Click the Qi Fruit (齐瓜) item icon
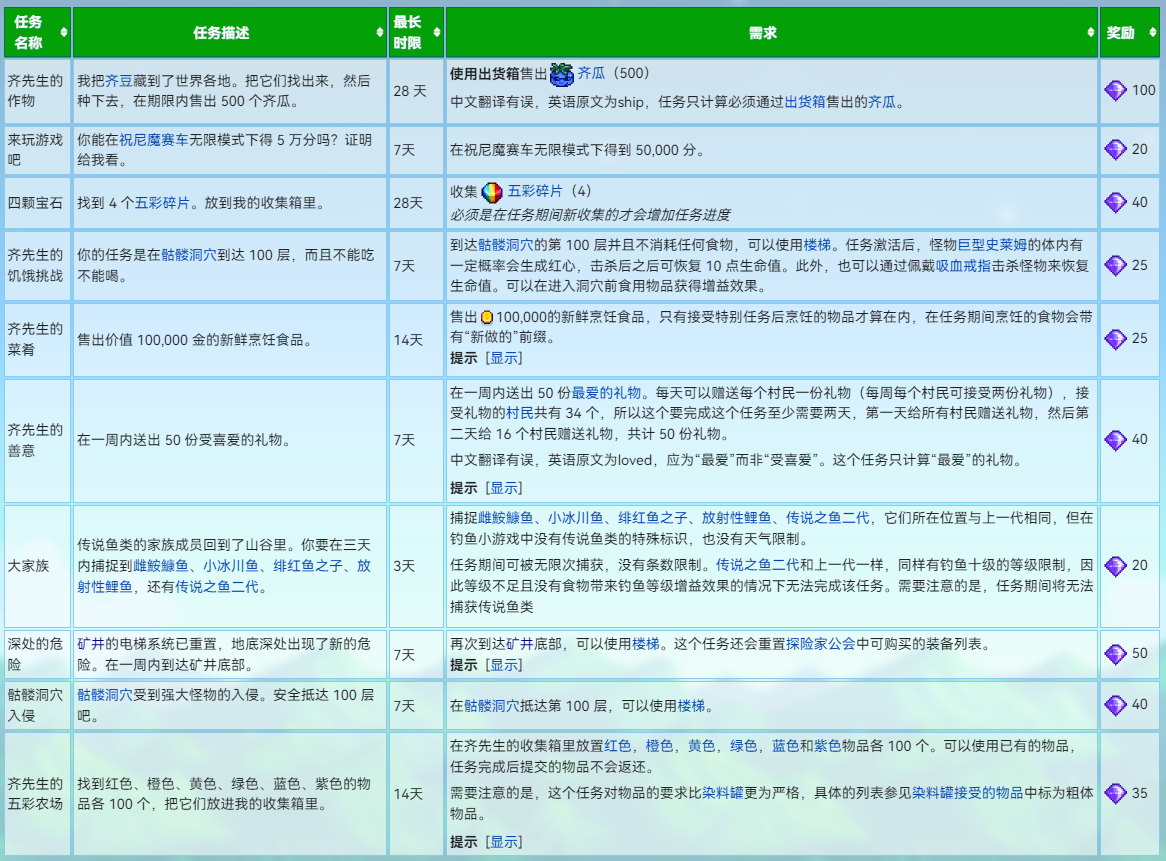The height and width of the screenshot is (861, 1166). (x=561, y=74)
